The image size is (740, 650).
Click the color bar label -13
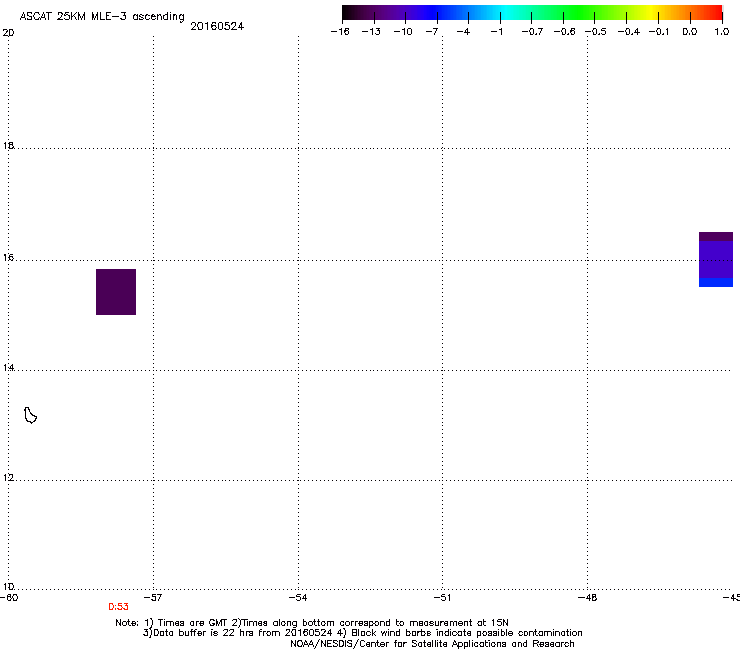(371, 32)
